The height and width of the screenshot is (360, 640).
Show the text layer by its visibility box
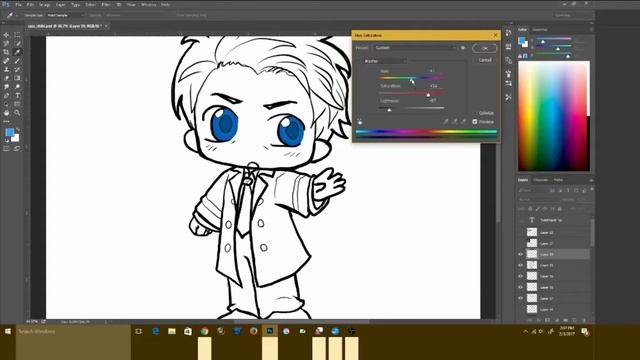pos(521,220)
